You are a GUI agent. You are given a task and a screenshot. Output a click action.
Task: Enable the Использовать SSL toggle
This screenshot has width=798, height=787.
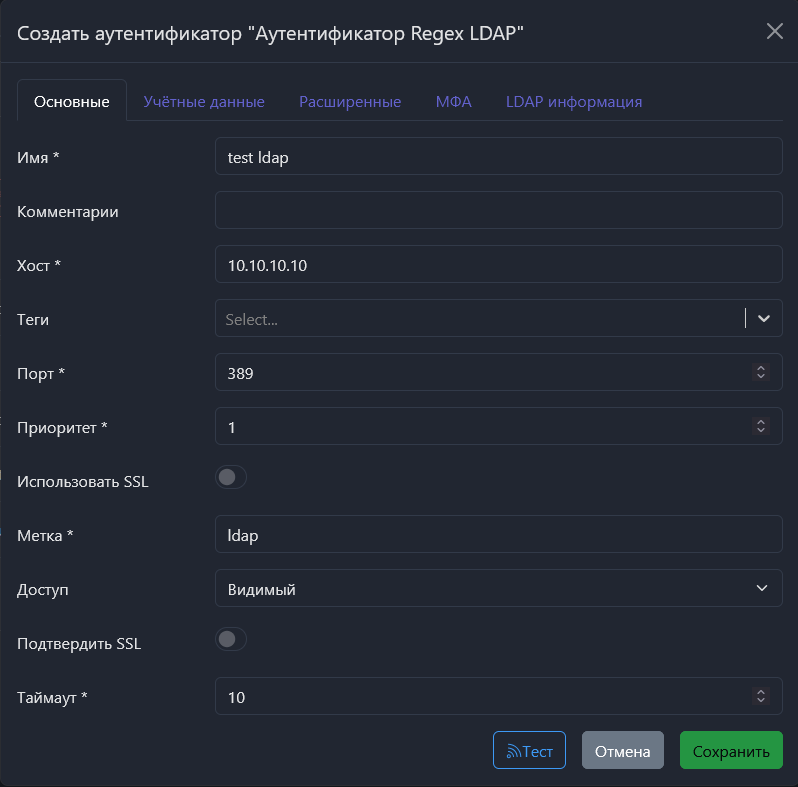tap(231, 478)
